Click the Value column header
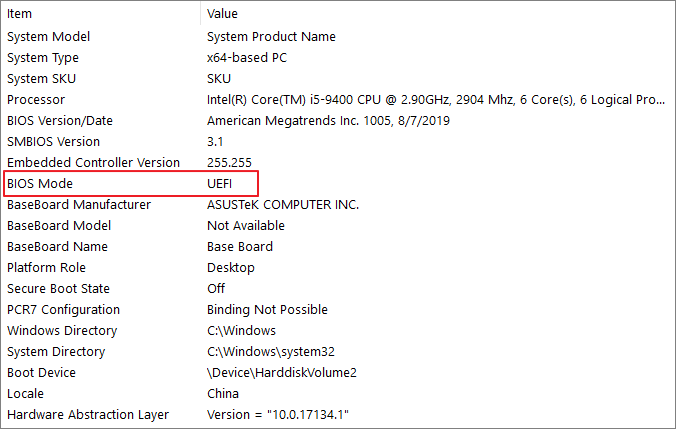676x429 pixels. click(222, 14)
